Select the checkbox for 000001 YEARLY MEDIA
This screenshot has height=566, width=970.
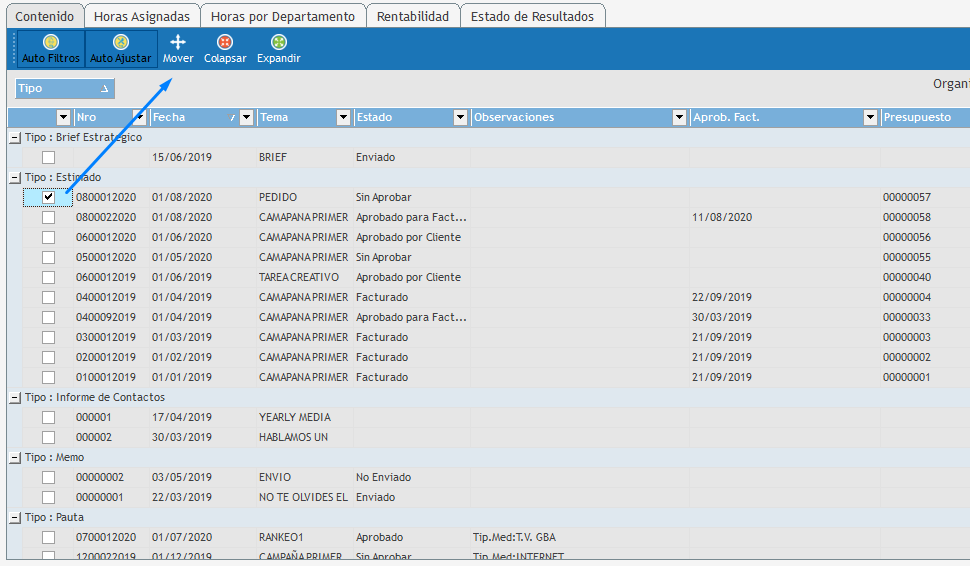pos(48,417)
